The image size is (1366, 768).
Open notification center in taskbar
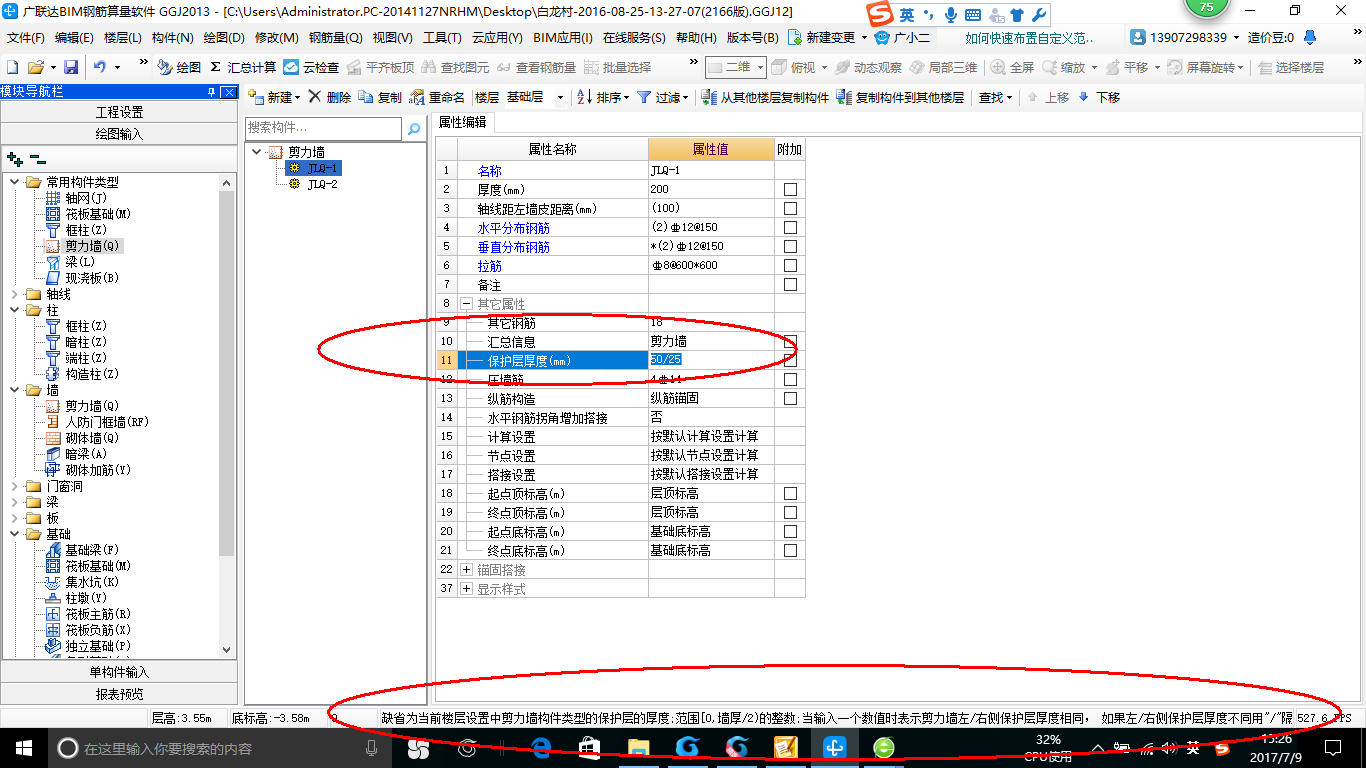tap(1333, 747)
